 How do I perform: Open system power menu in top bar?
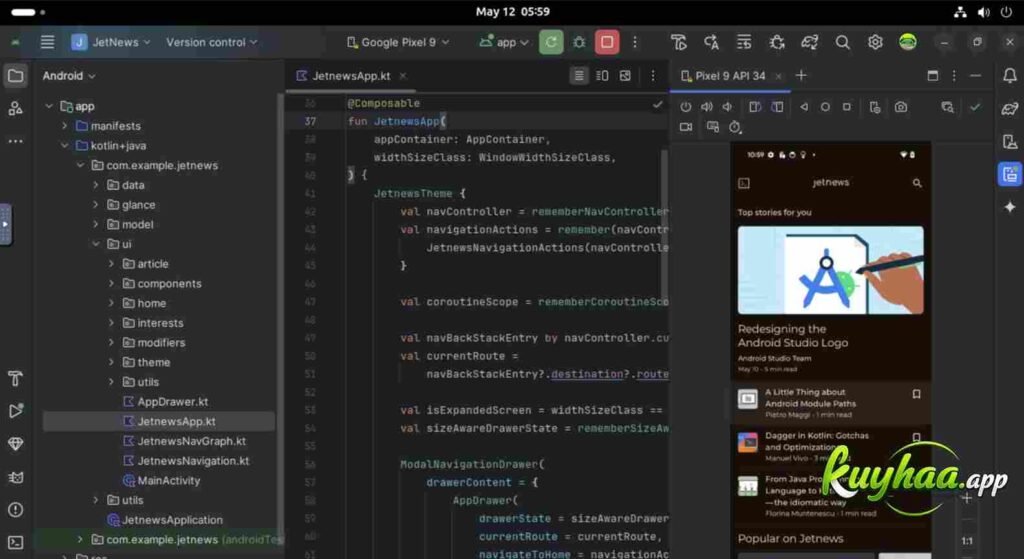pos(1006,12)
